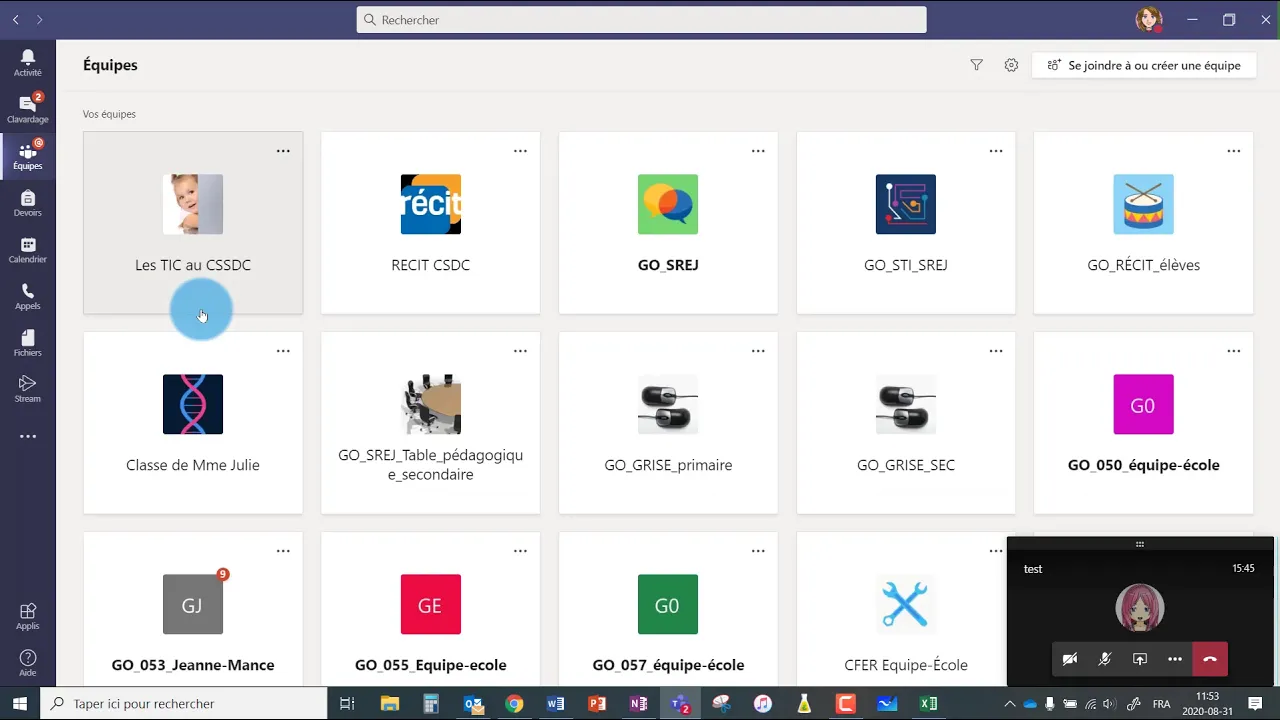Open GO_SREJ team chat-bubble icon
The image size is (1280, 720).
[x=668, y=204]
